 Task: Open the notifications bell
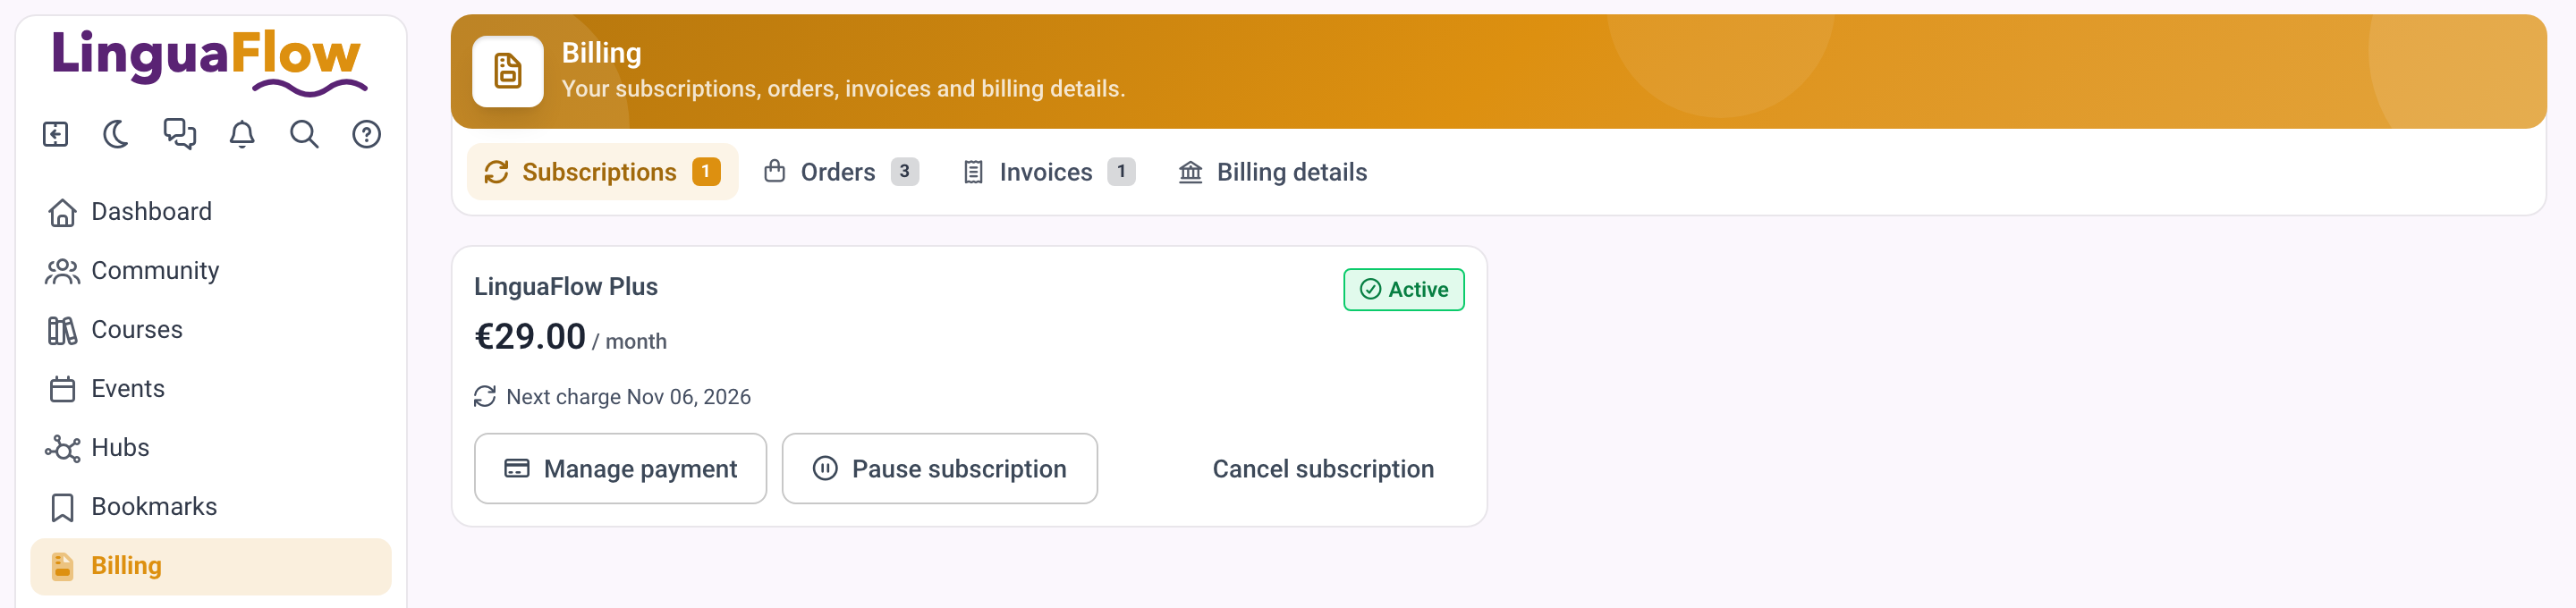pyautogui.click(x=242, y=134)
